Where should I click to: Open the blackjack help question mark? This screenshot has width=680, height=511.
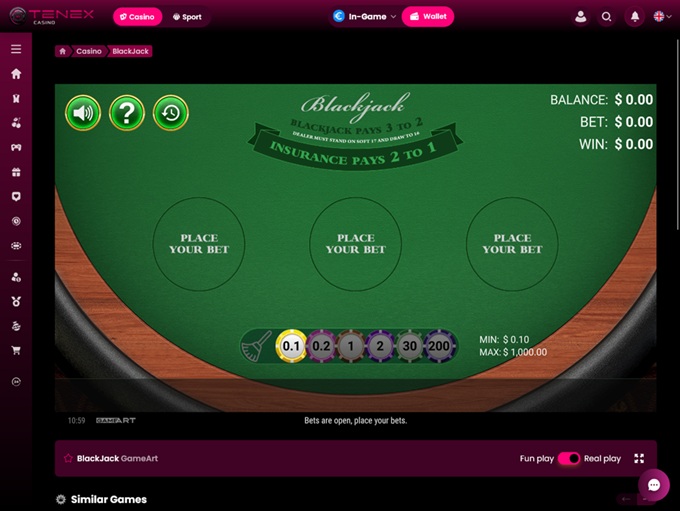click(127, 113)
